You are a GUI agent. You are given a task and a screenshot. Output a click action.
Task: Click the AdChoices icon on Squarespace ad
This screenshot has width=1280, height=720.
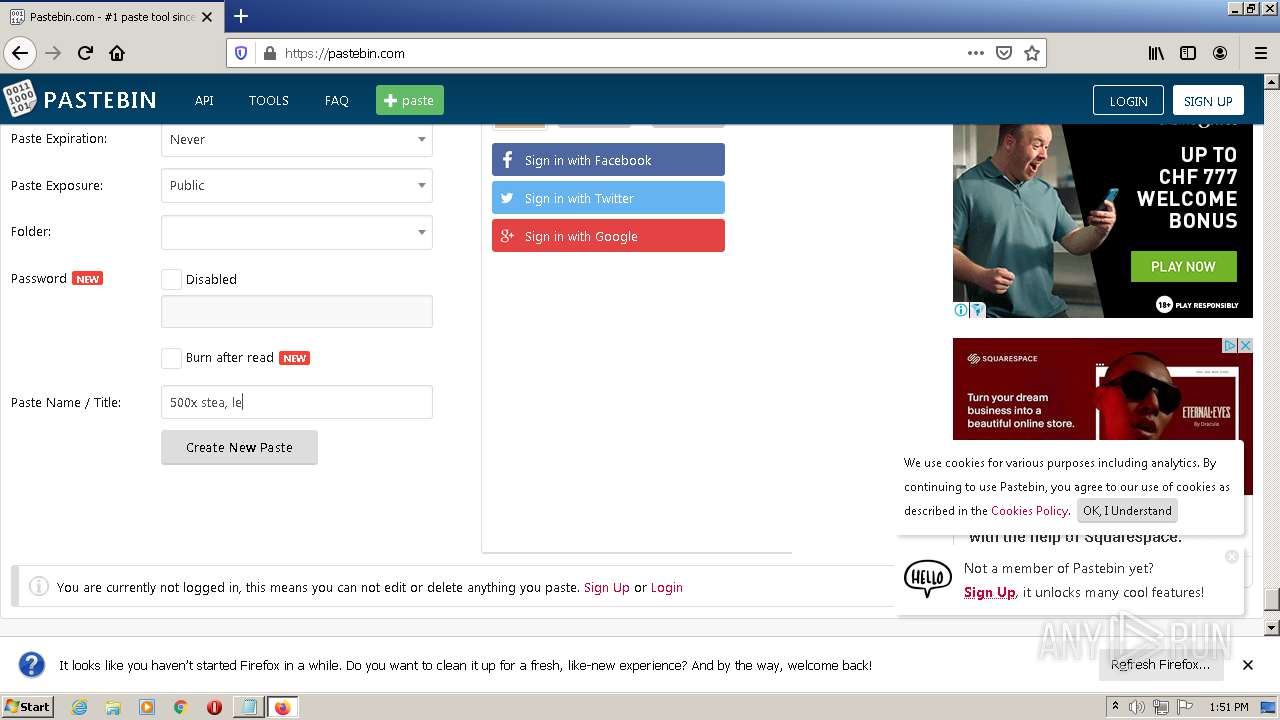pyautogui.click(x=1231, y=345)
